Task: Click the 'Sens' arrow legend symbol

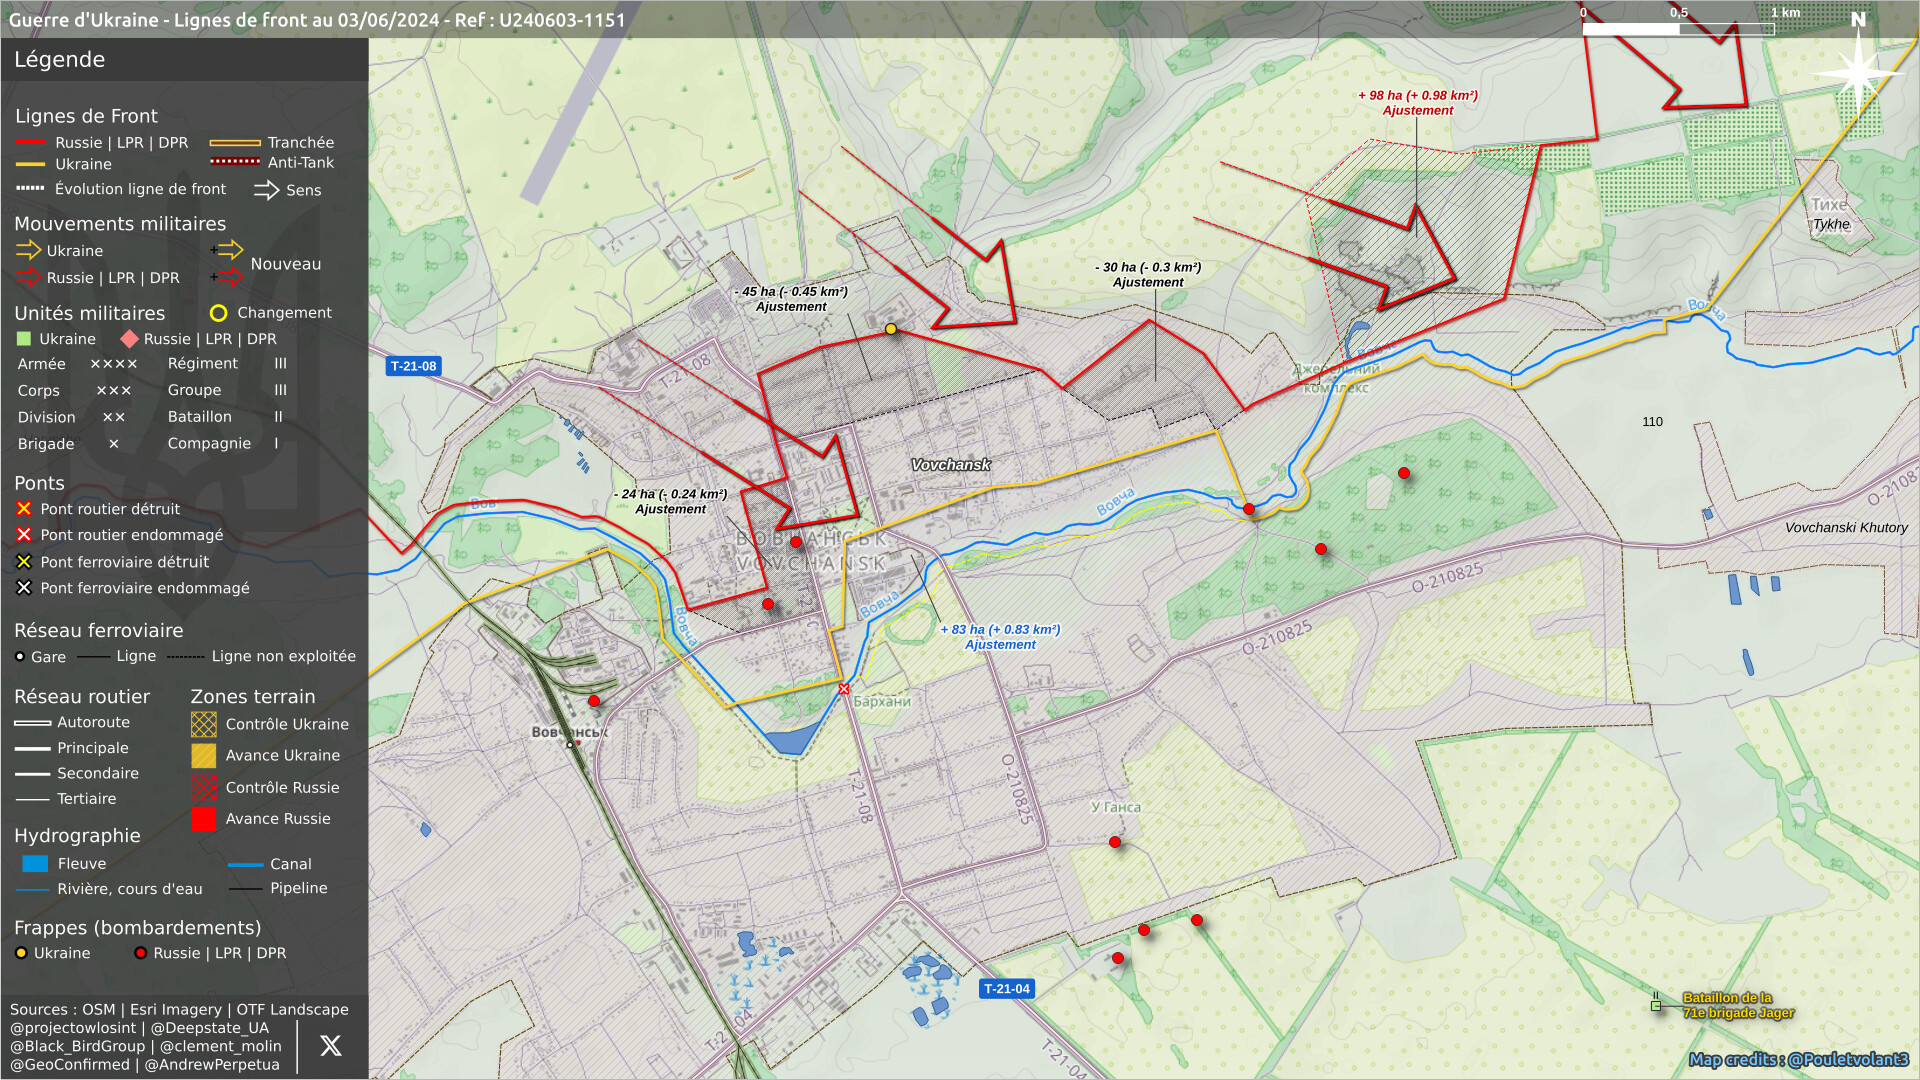Action: pyautogui.click(x=267, y=190)
